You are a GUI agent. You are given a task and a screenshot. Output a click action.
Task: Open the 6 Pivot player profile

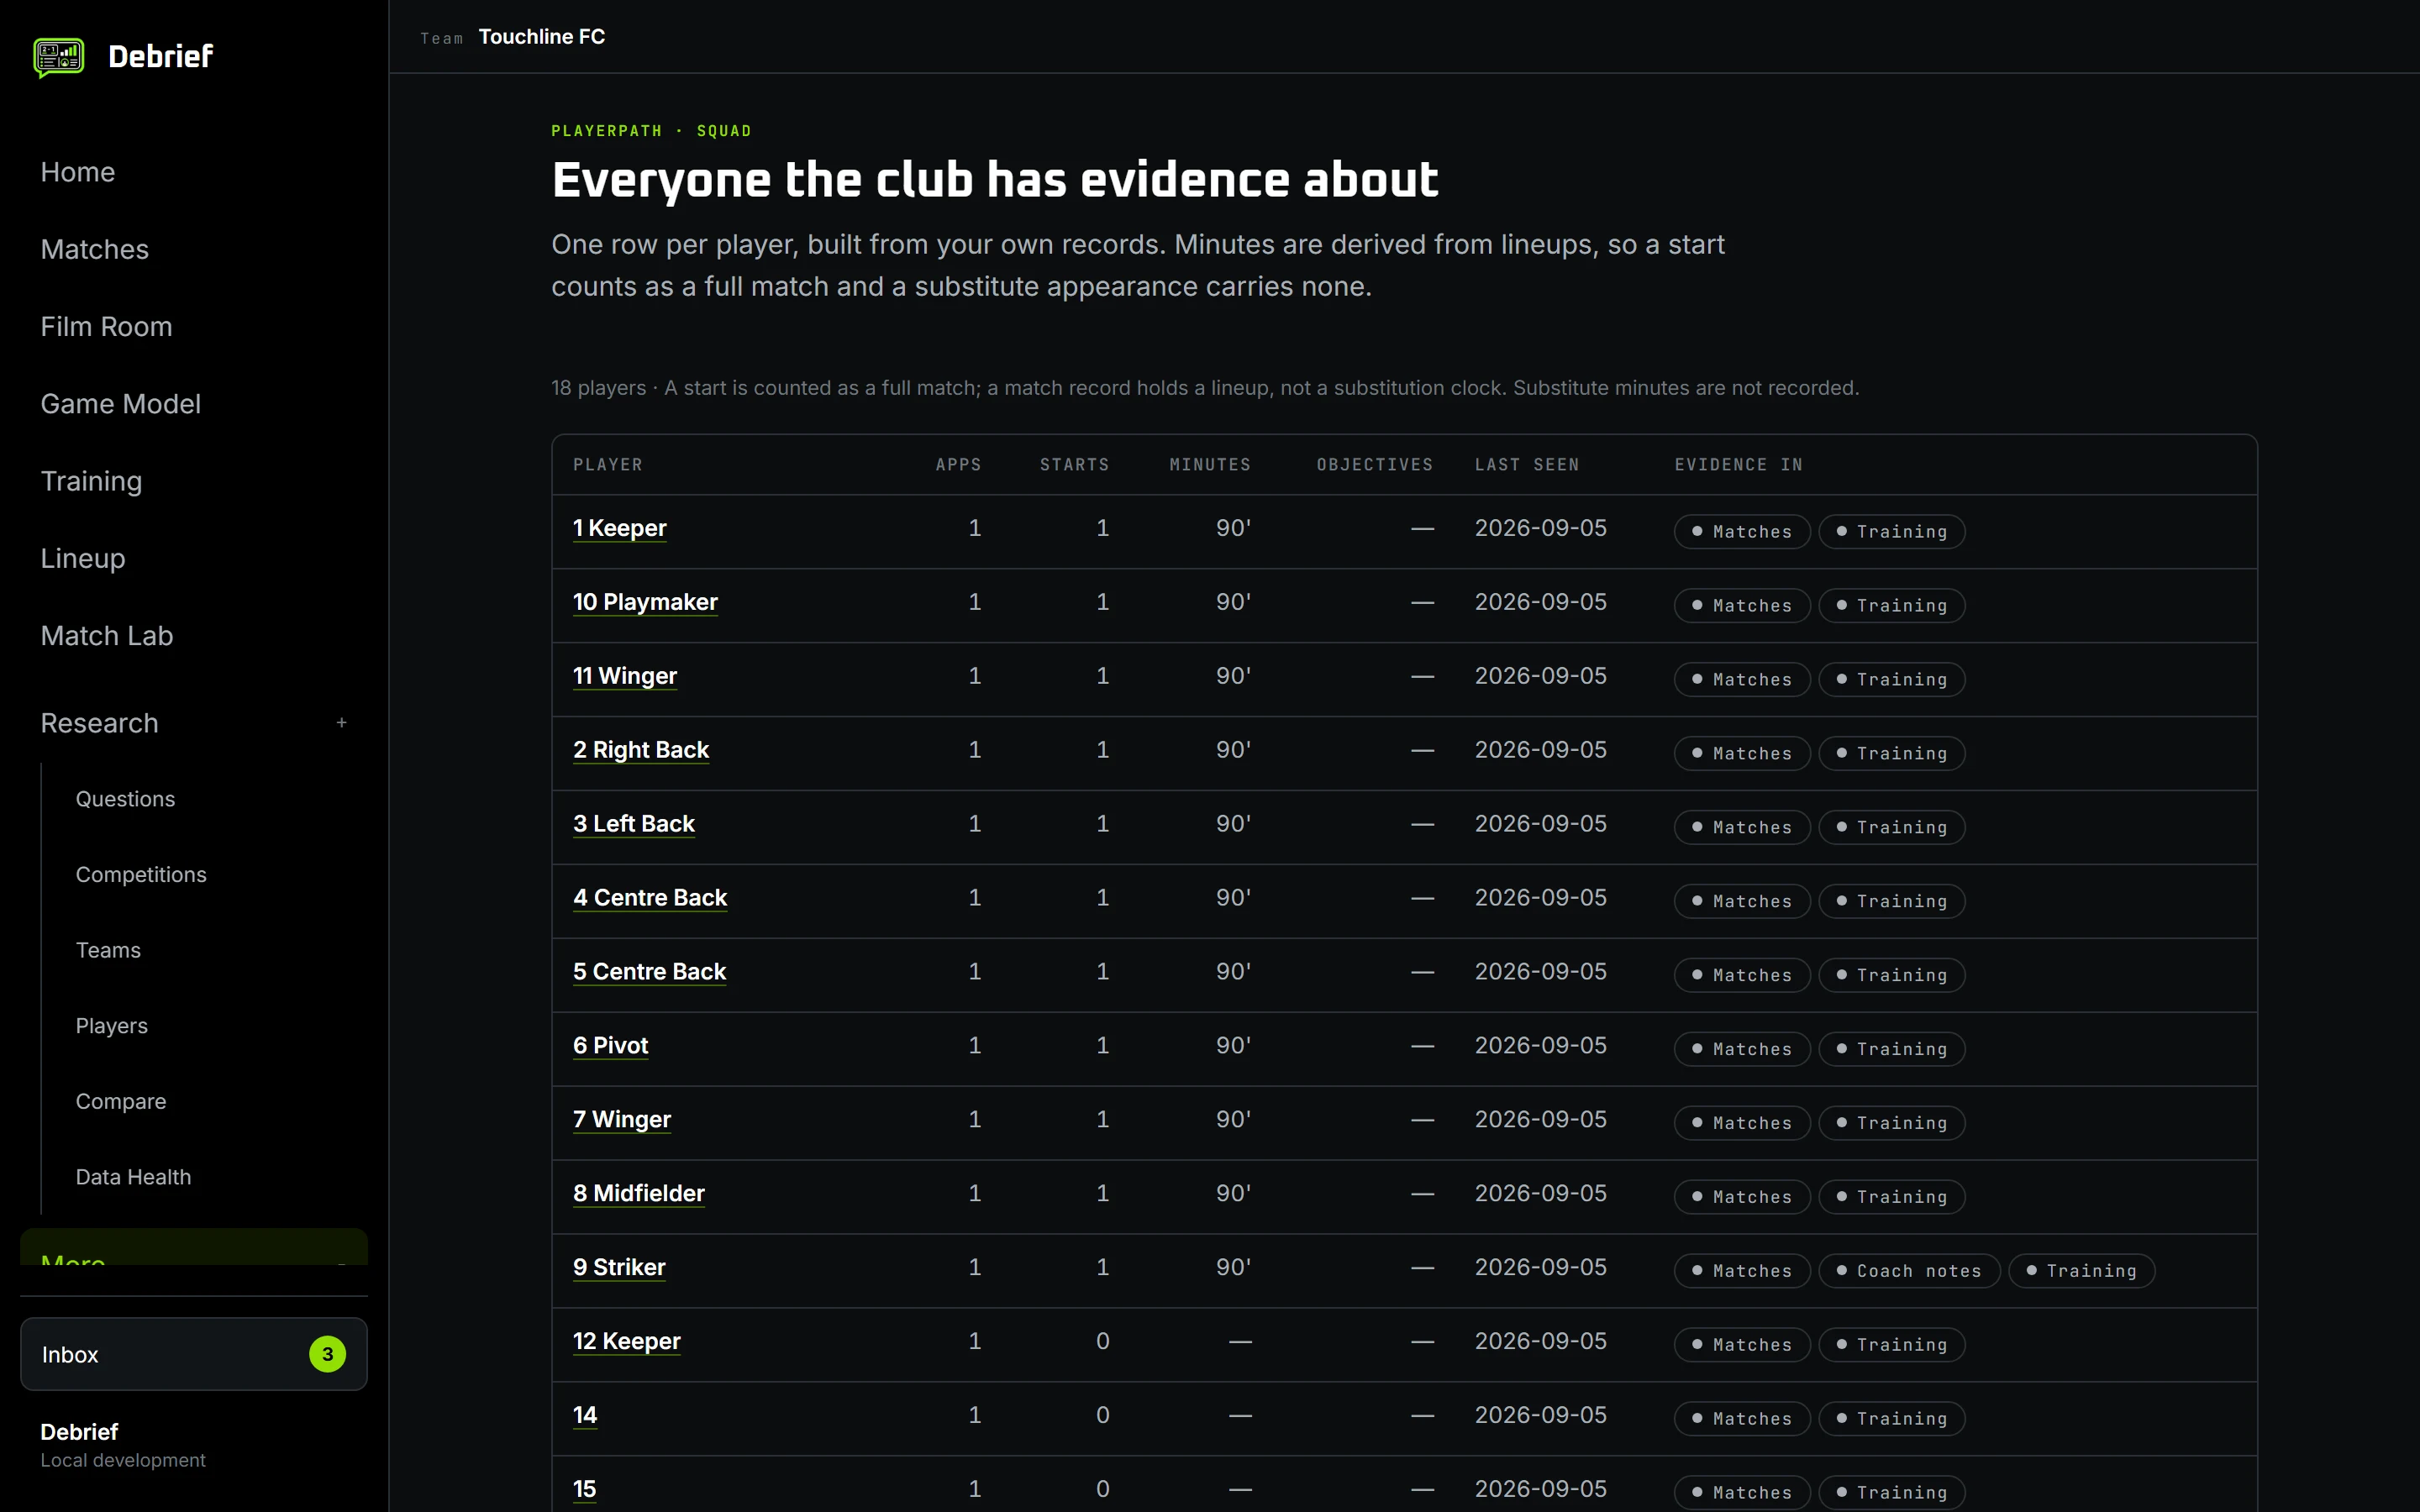coord(610,1046)
